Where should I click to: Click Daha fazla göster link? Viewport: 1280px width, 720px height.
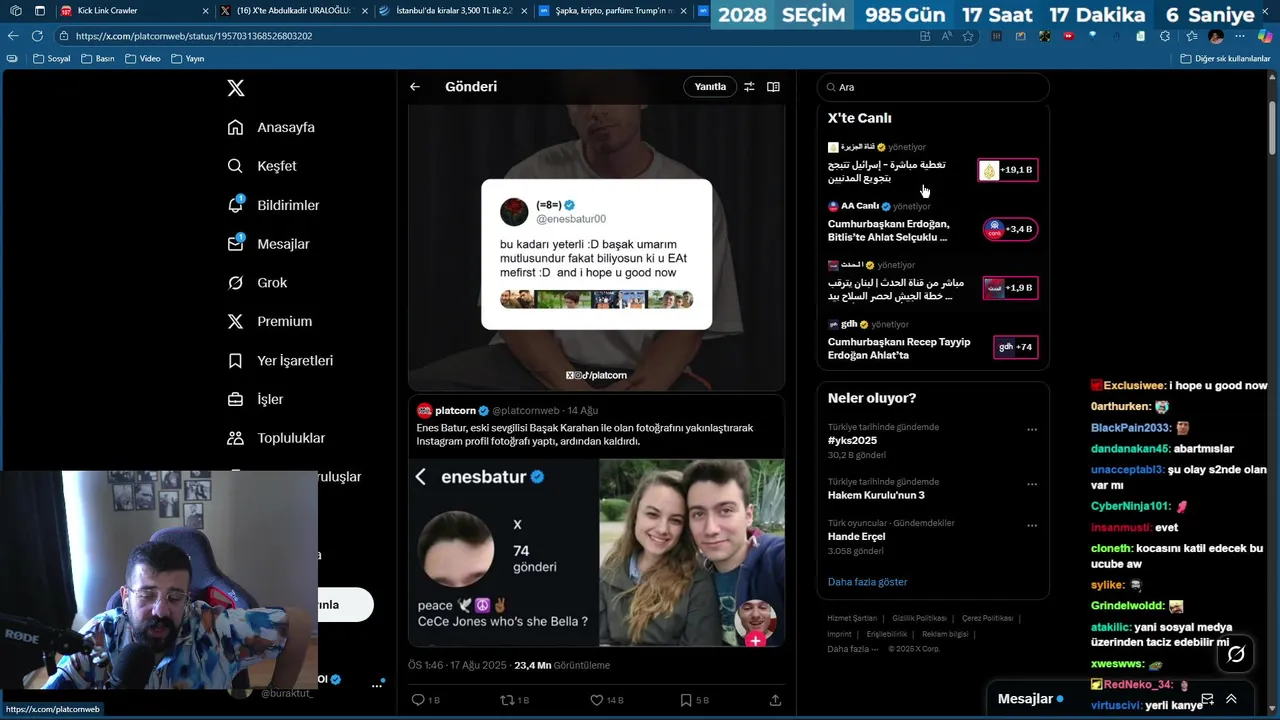(x=867, y=582)
